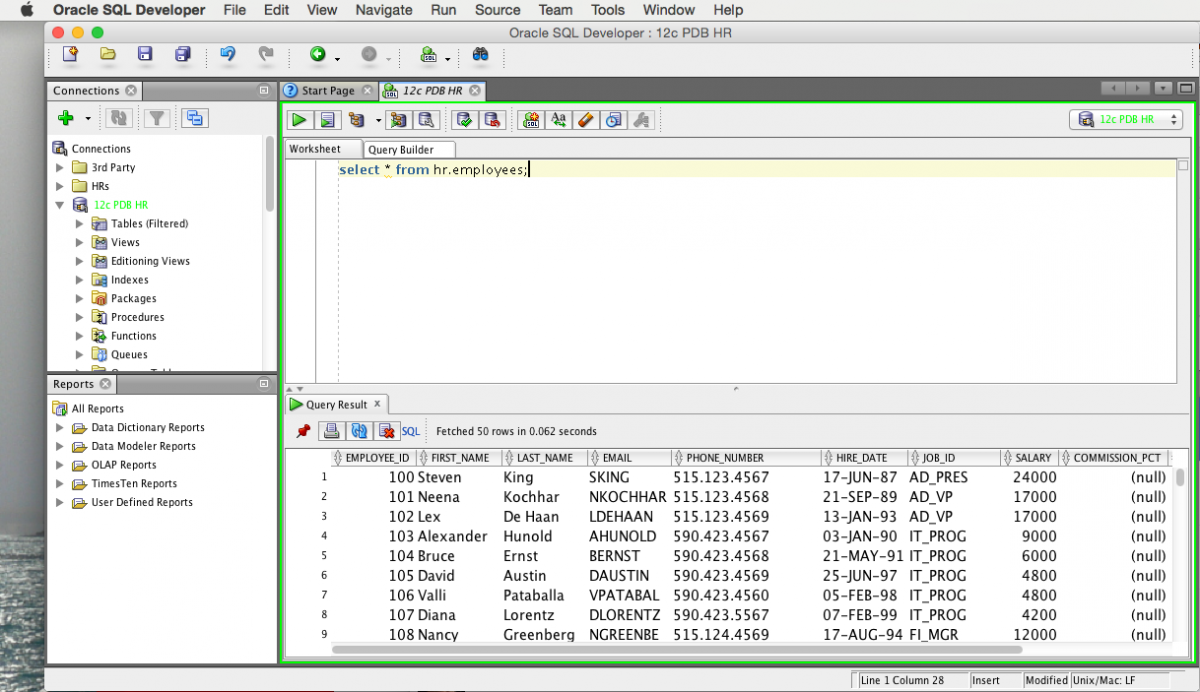The height and width of the screenshot is (692, 1200).
Task: Click the Commit icon
Action: tap(463, 120)
